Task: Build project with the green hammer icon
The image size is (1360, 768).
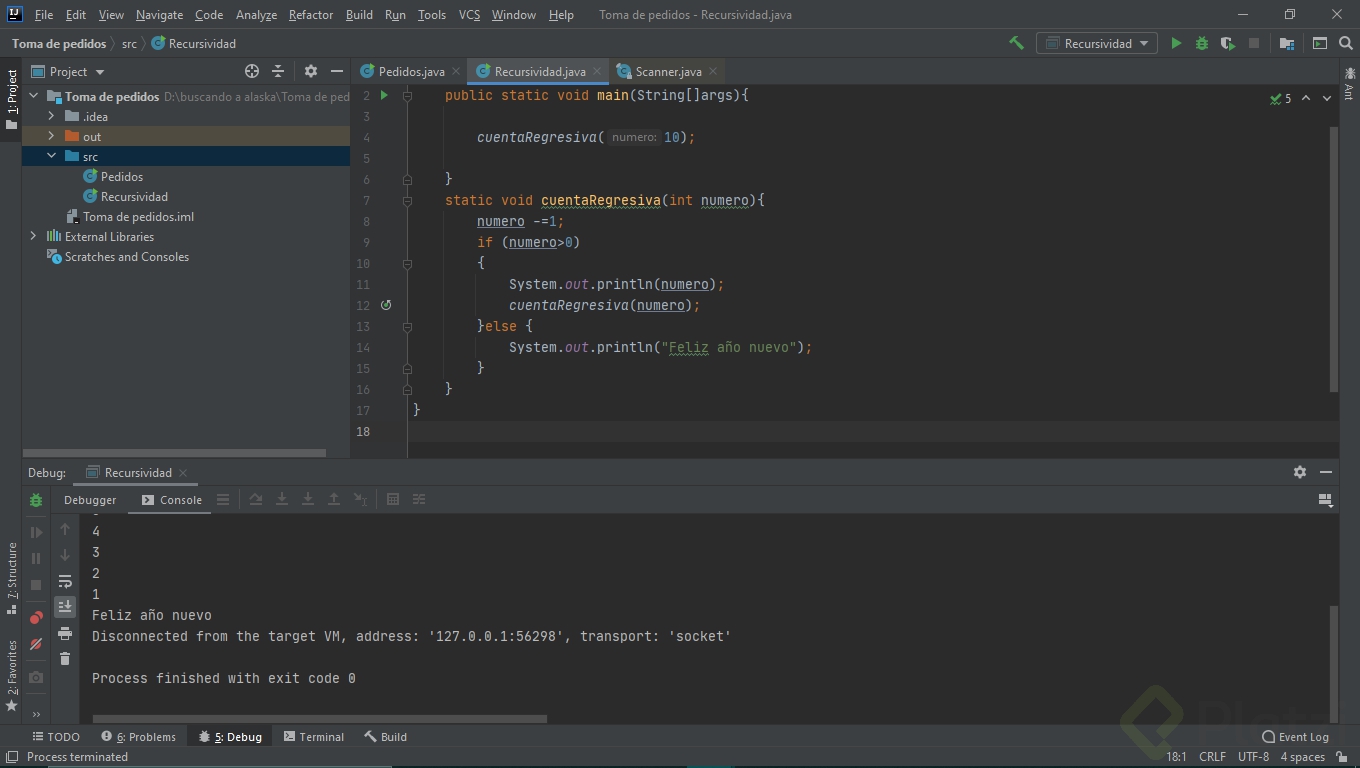Action: 1016,43
